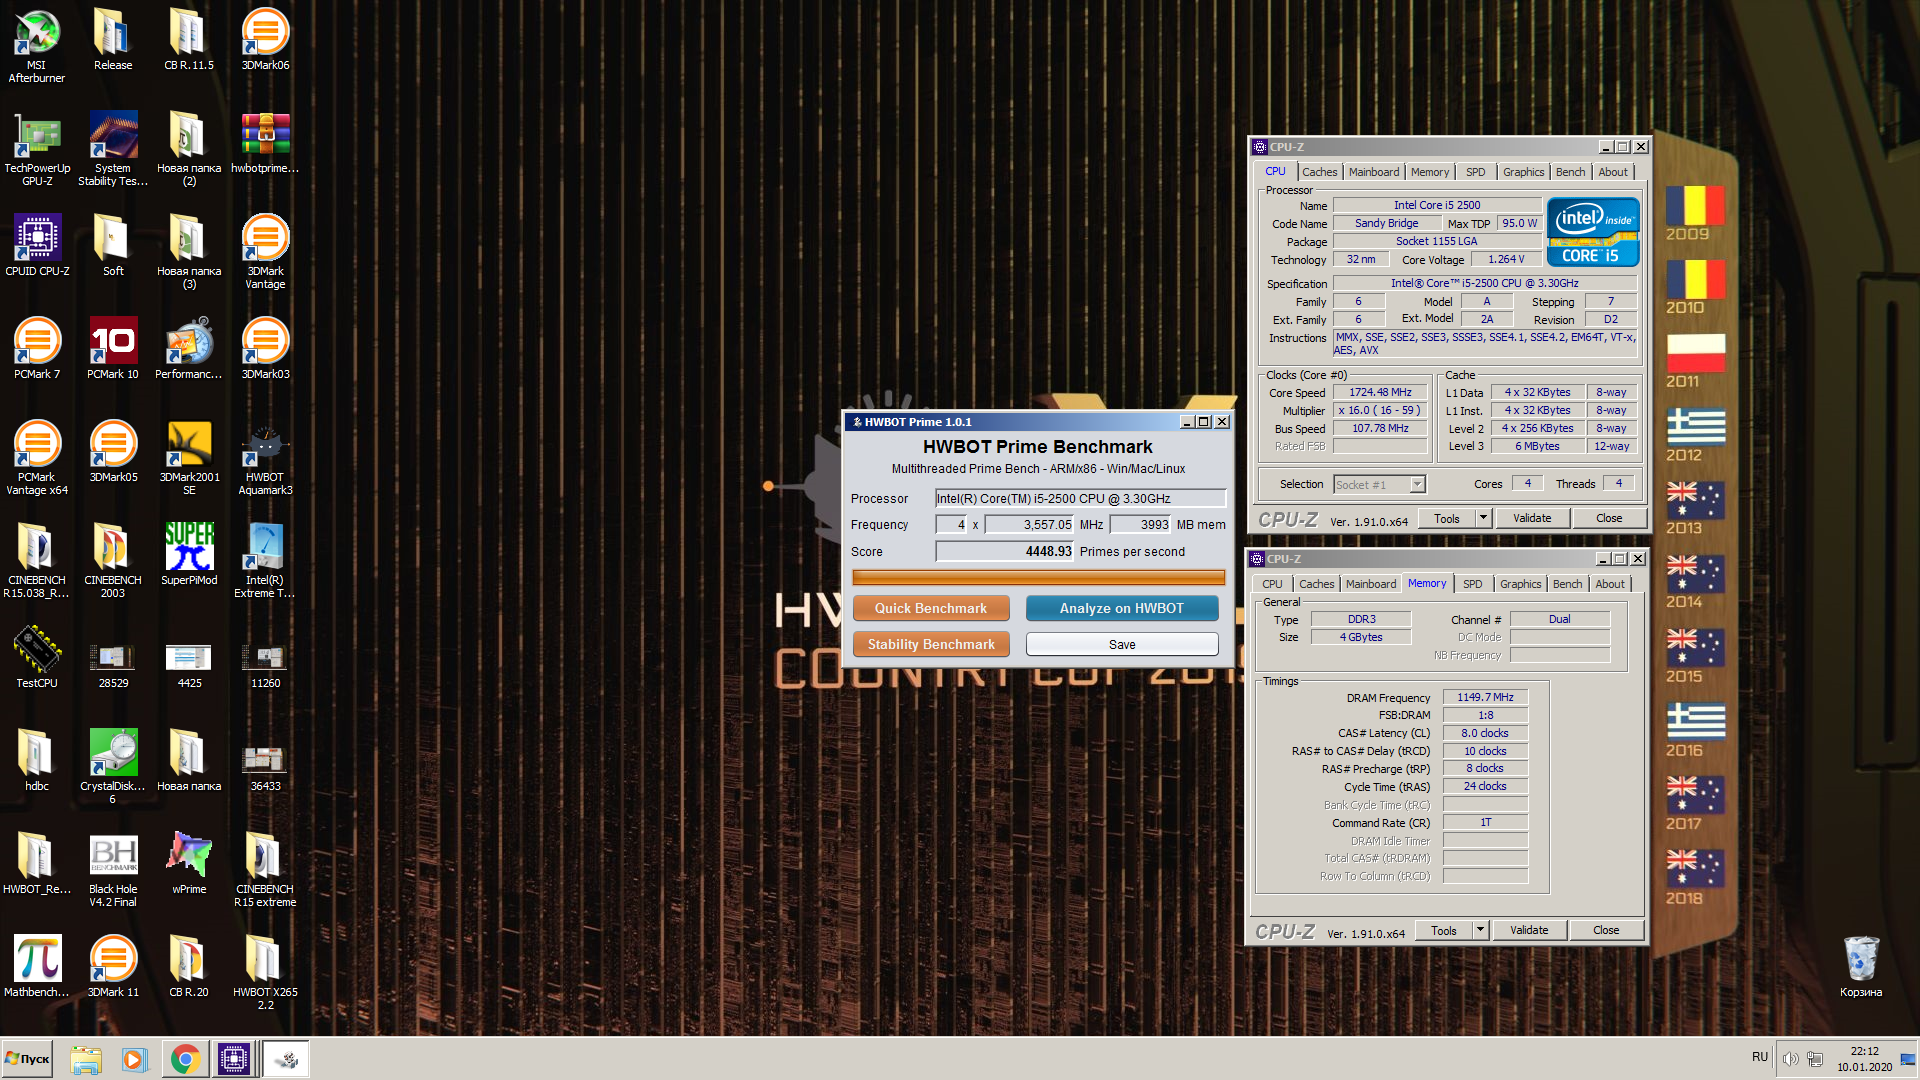Switch to Caches tab in top CPU-Z
1920x1080 pixels.
1319,172
